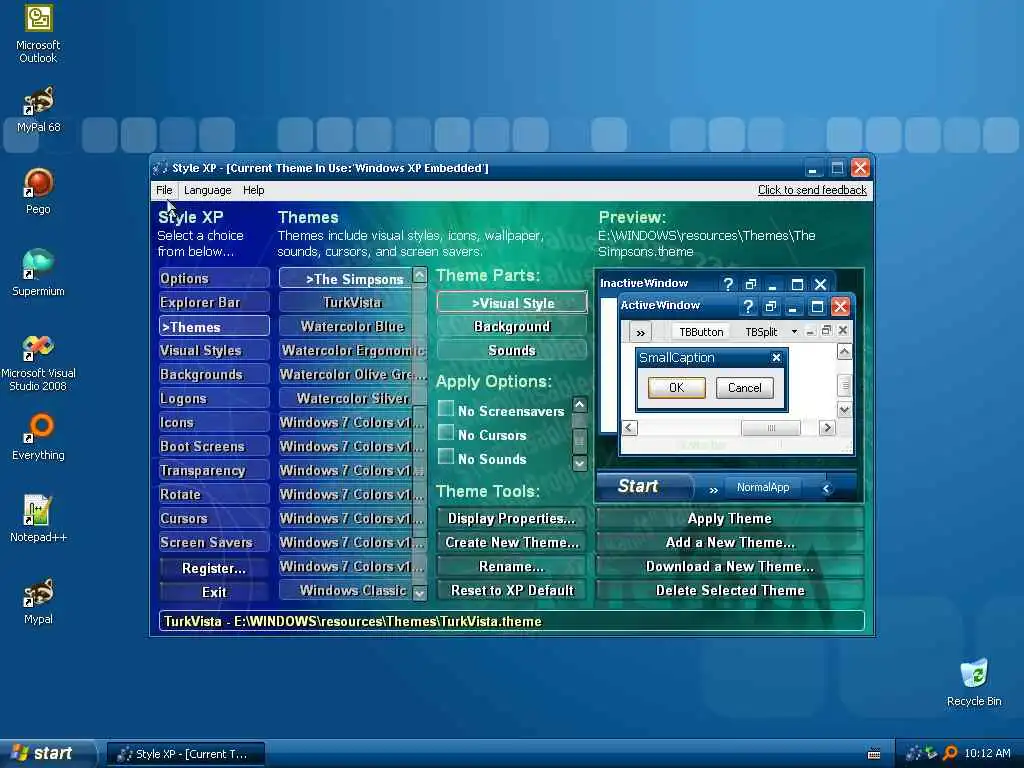Viewport: 1024px width, 768px height.
Task: Click the red close icon on ActiveWindow preview
Action: [840, 306]
